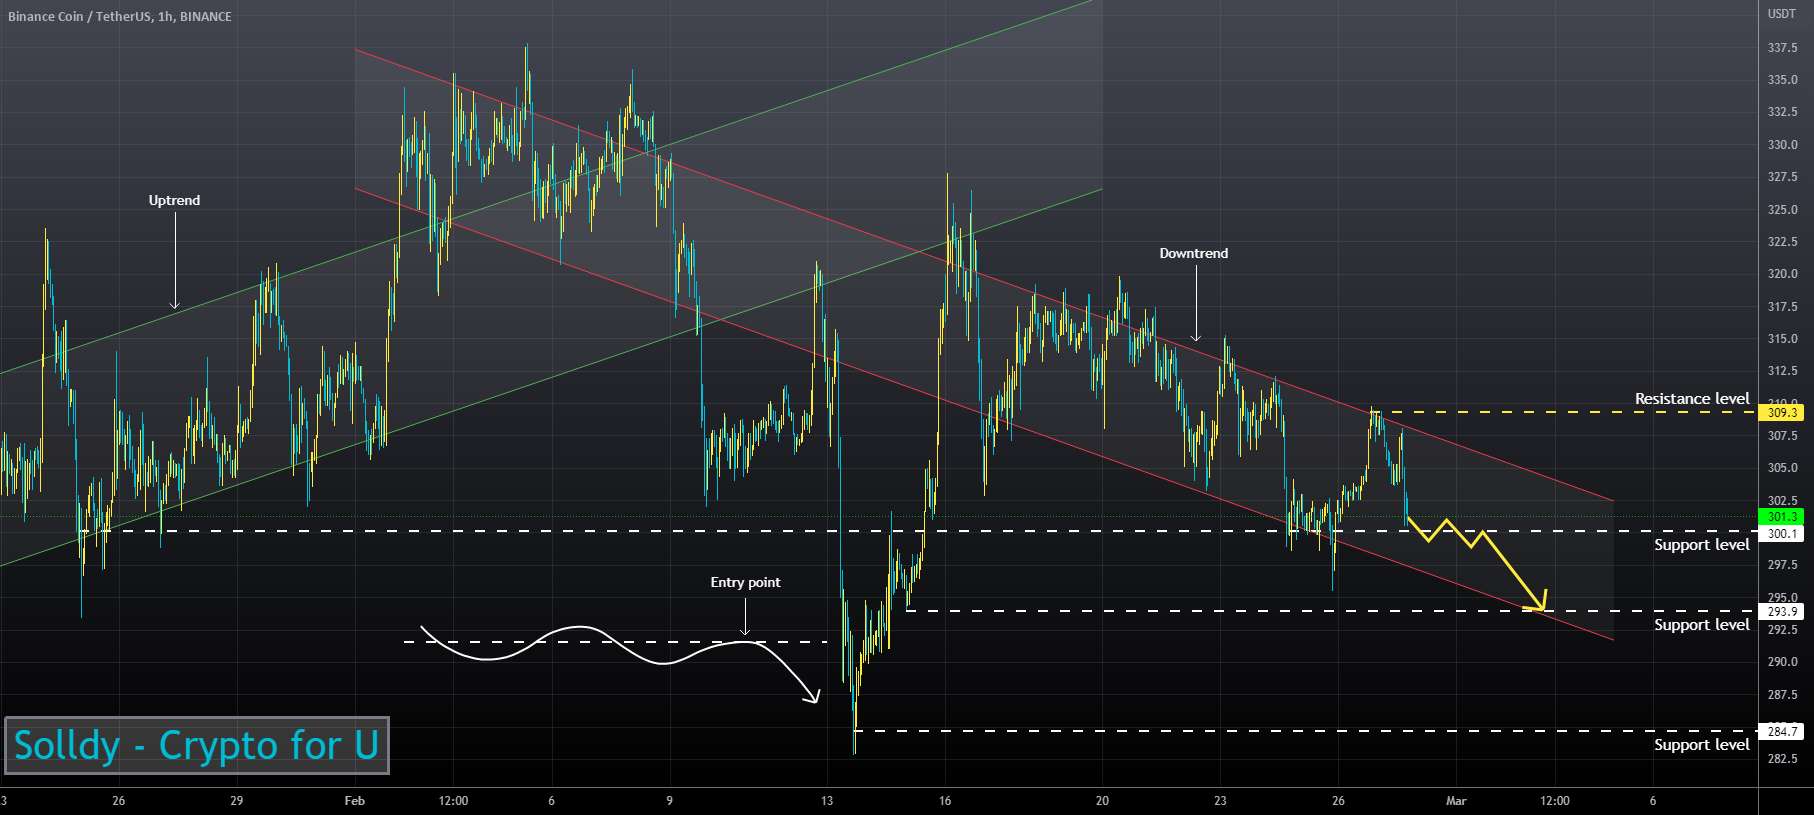Click the 320.0 price axis value
Screen dimensions: 1814x815
[x=1783, y=274]
